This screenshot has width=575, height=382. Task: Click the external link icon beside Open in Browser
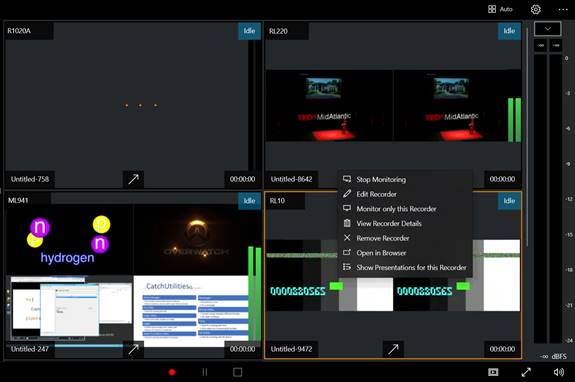(347, 252)
